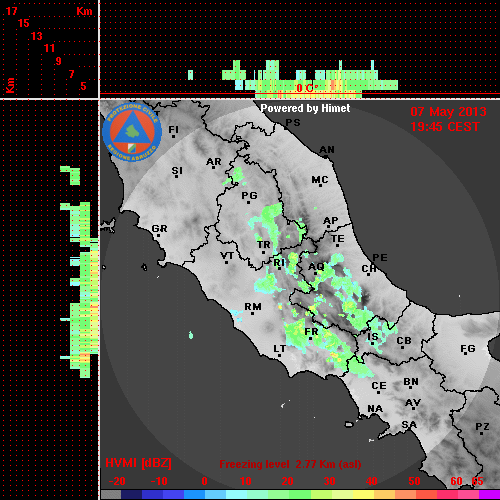500x500 pixels.
Task: Select the NA city marker
Action: (375, 415)
